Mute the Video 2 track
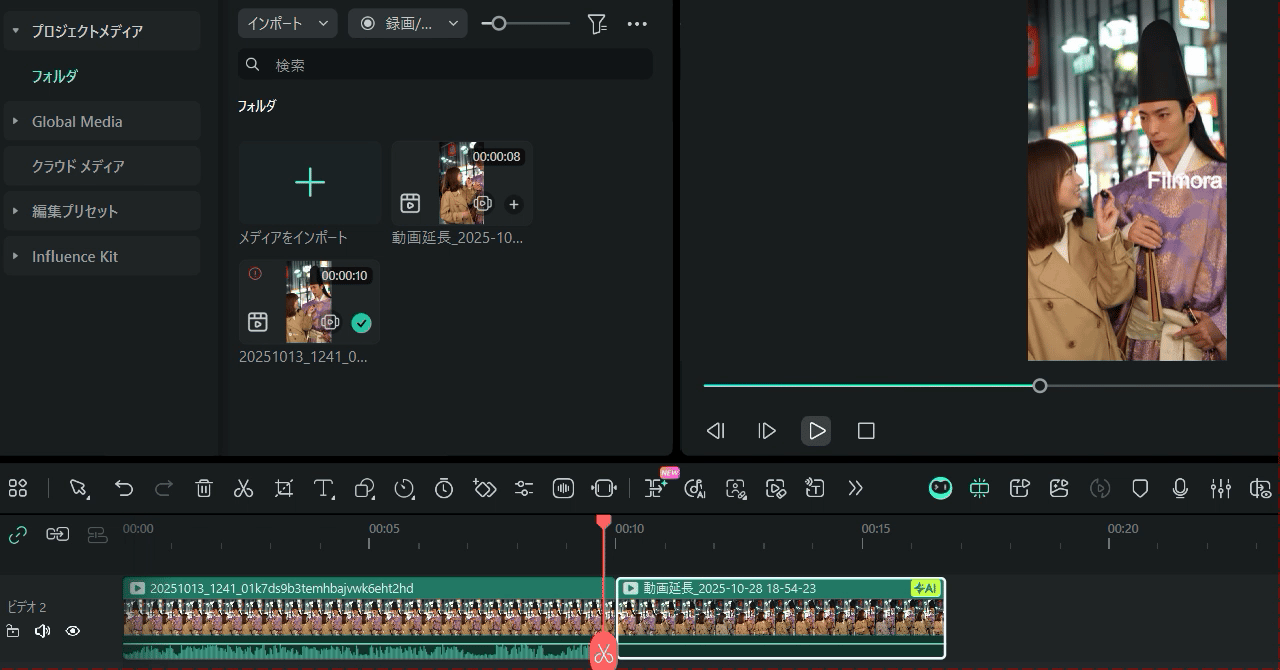 44,631
